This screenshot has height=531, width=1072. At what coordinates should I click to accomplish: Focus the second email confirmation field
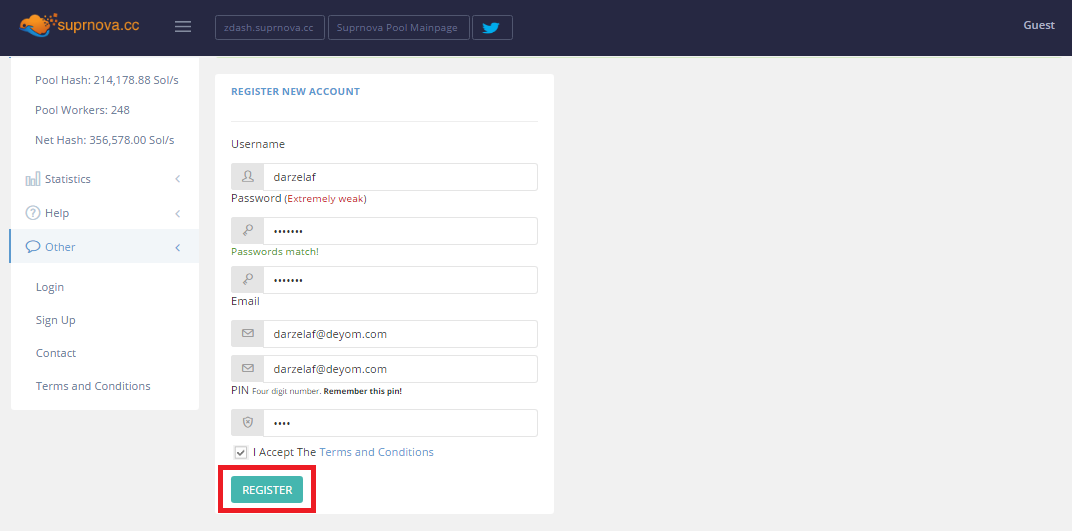pos(400,368)
